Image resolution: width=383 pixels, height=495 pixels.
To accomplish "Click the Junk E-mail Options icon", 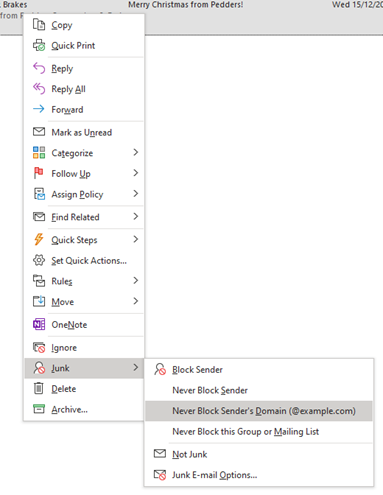I will coord(160,475).
